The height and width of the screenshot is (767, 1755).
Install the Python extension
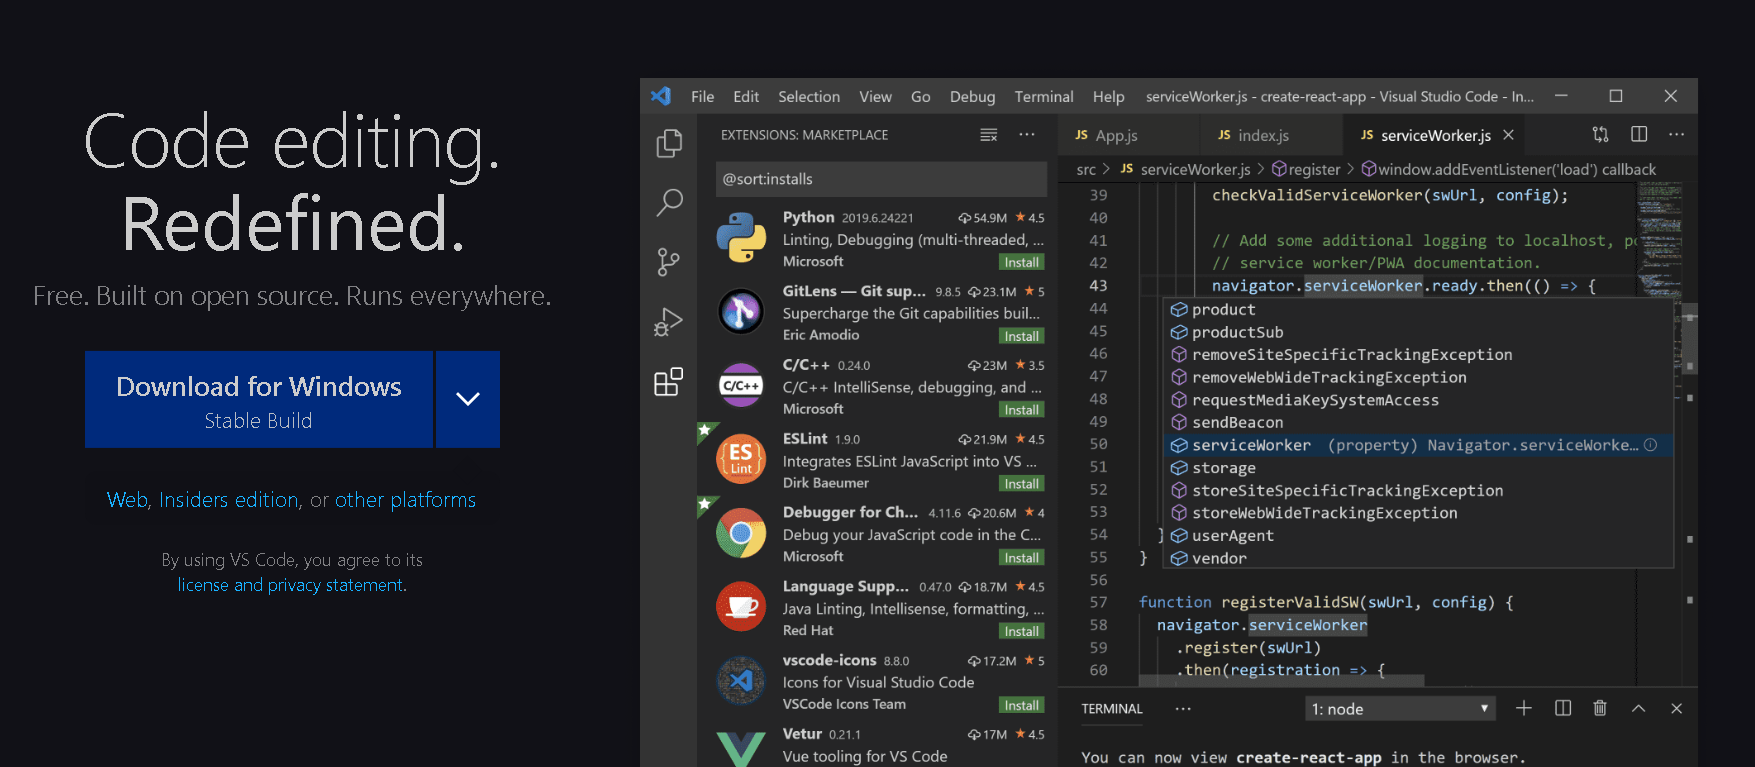(1021, 262)
